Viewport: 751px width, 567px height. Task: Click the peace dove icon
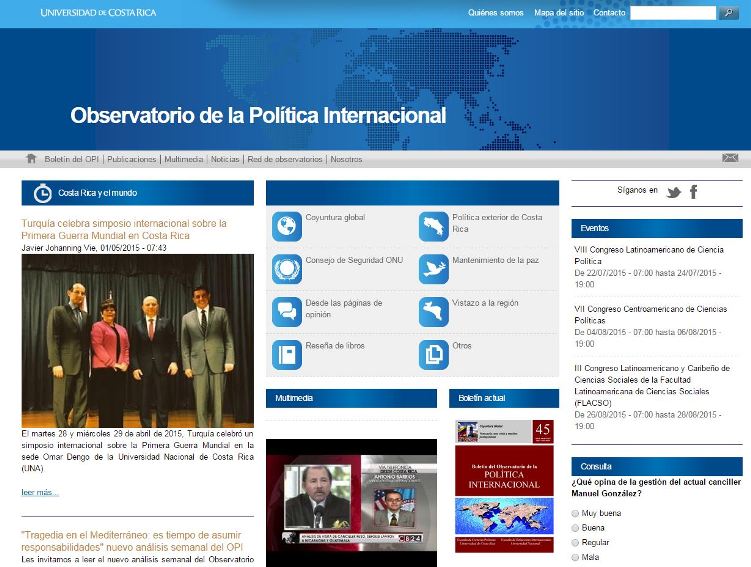(433, 269)
